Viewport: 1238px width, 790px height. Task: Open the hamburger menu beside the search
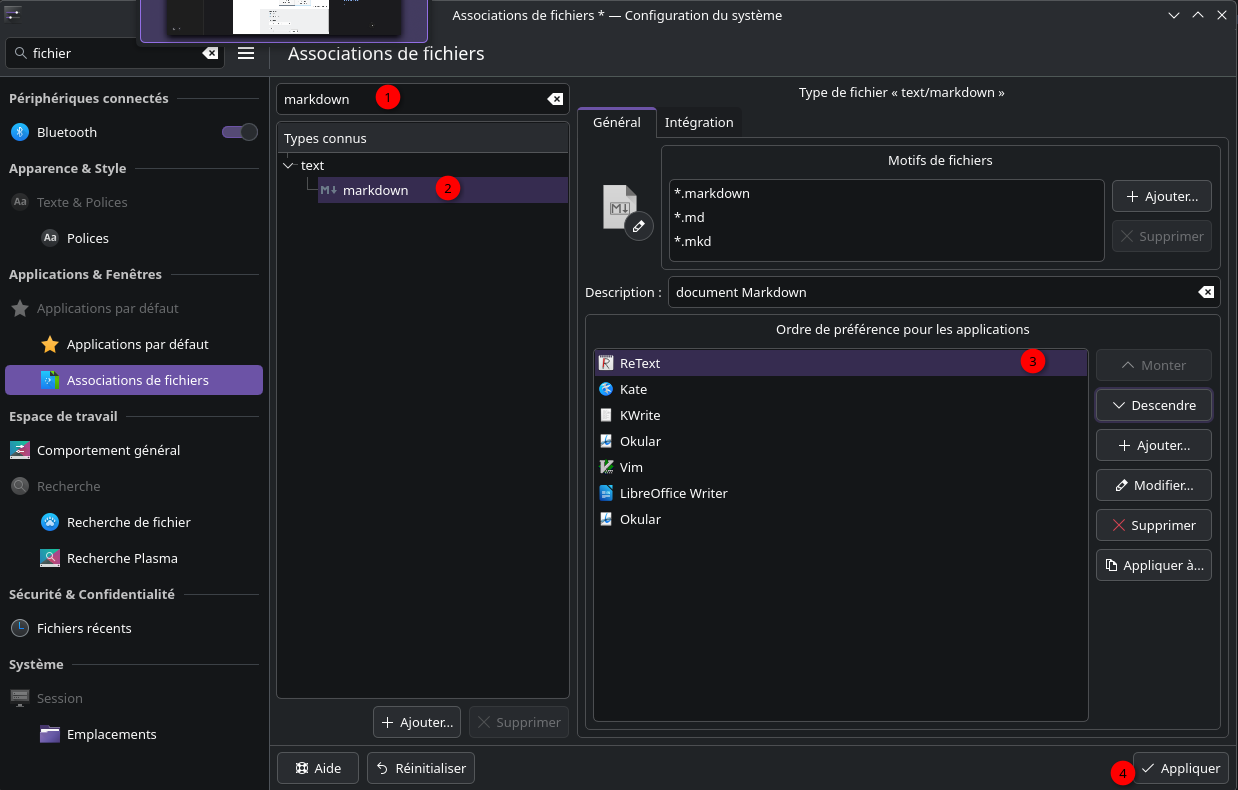(246, 53)
